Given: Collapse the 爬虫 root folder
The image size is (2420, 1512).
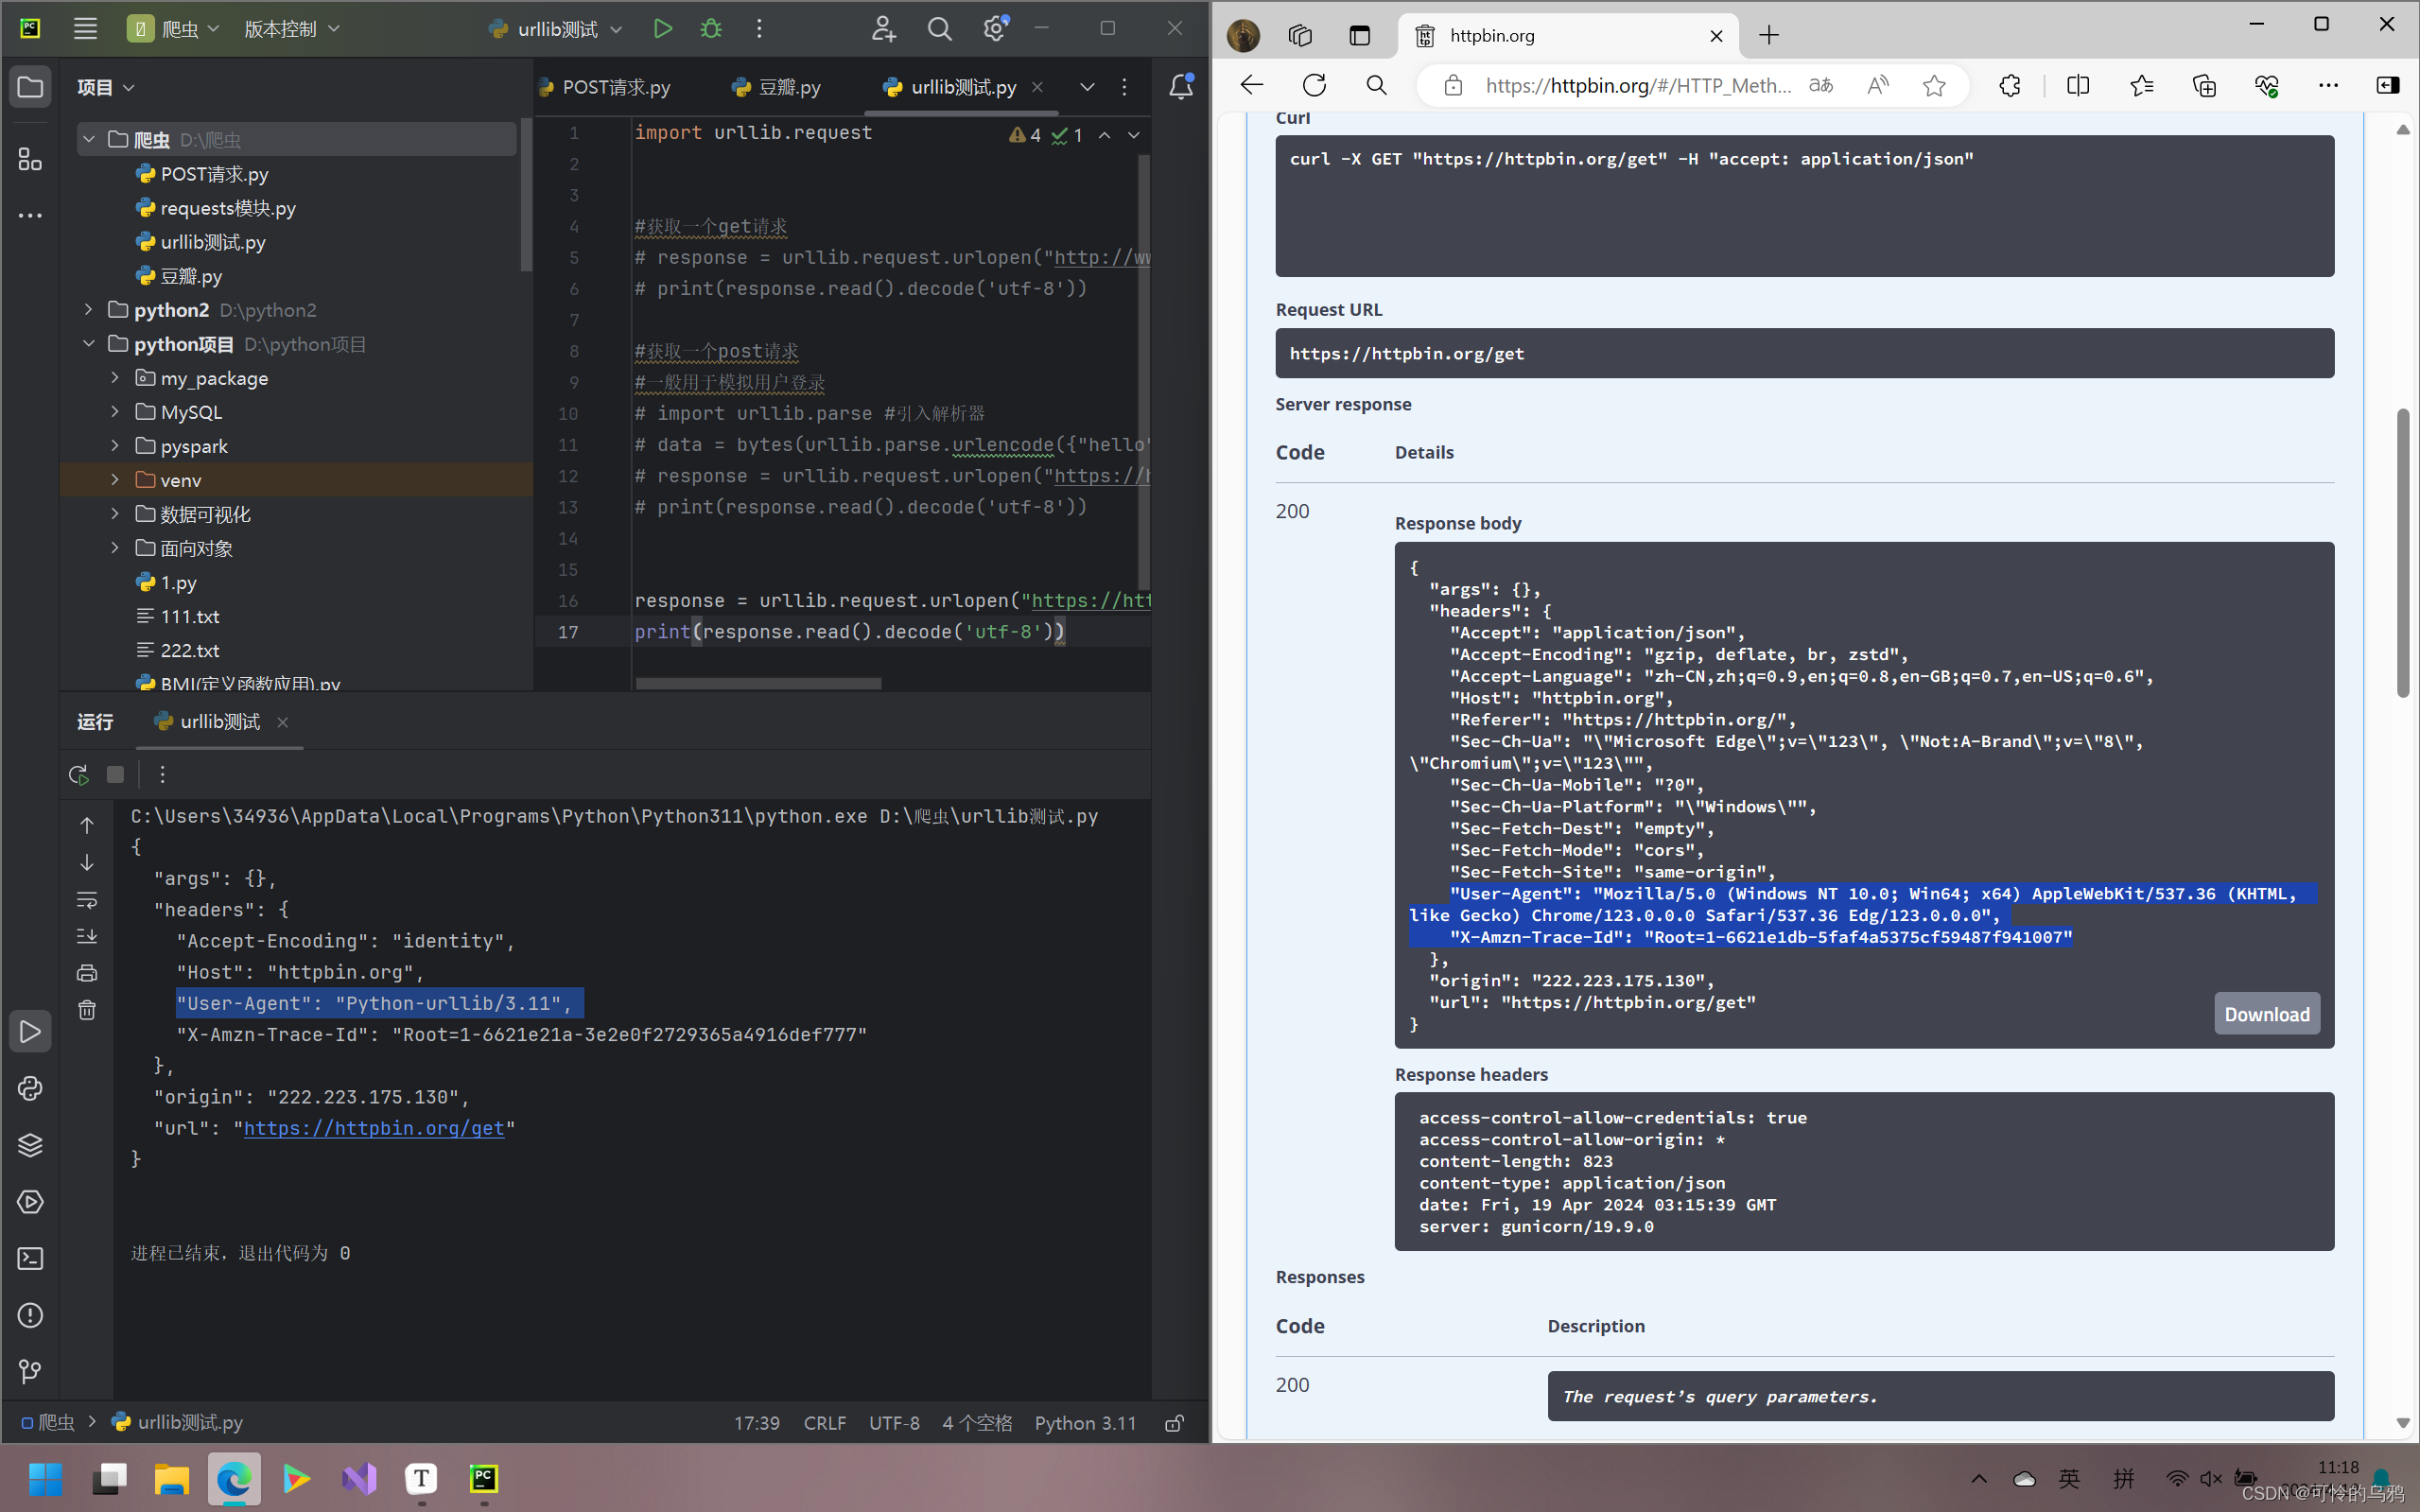Looking at the screenshot, I should (89, 140).
